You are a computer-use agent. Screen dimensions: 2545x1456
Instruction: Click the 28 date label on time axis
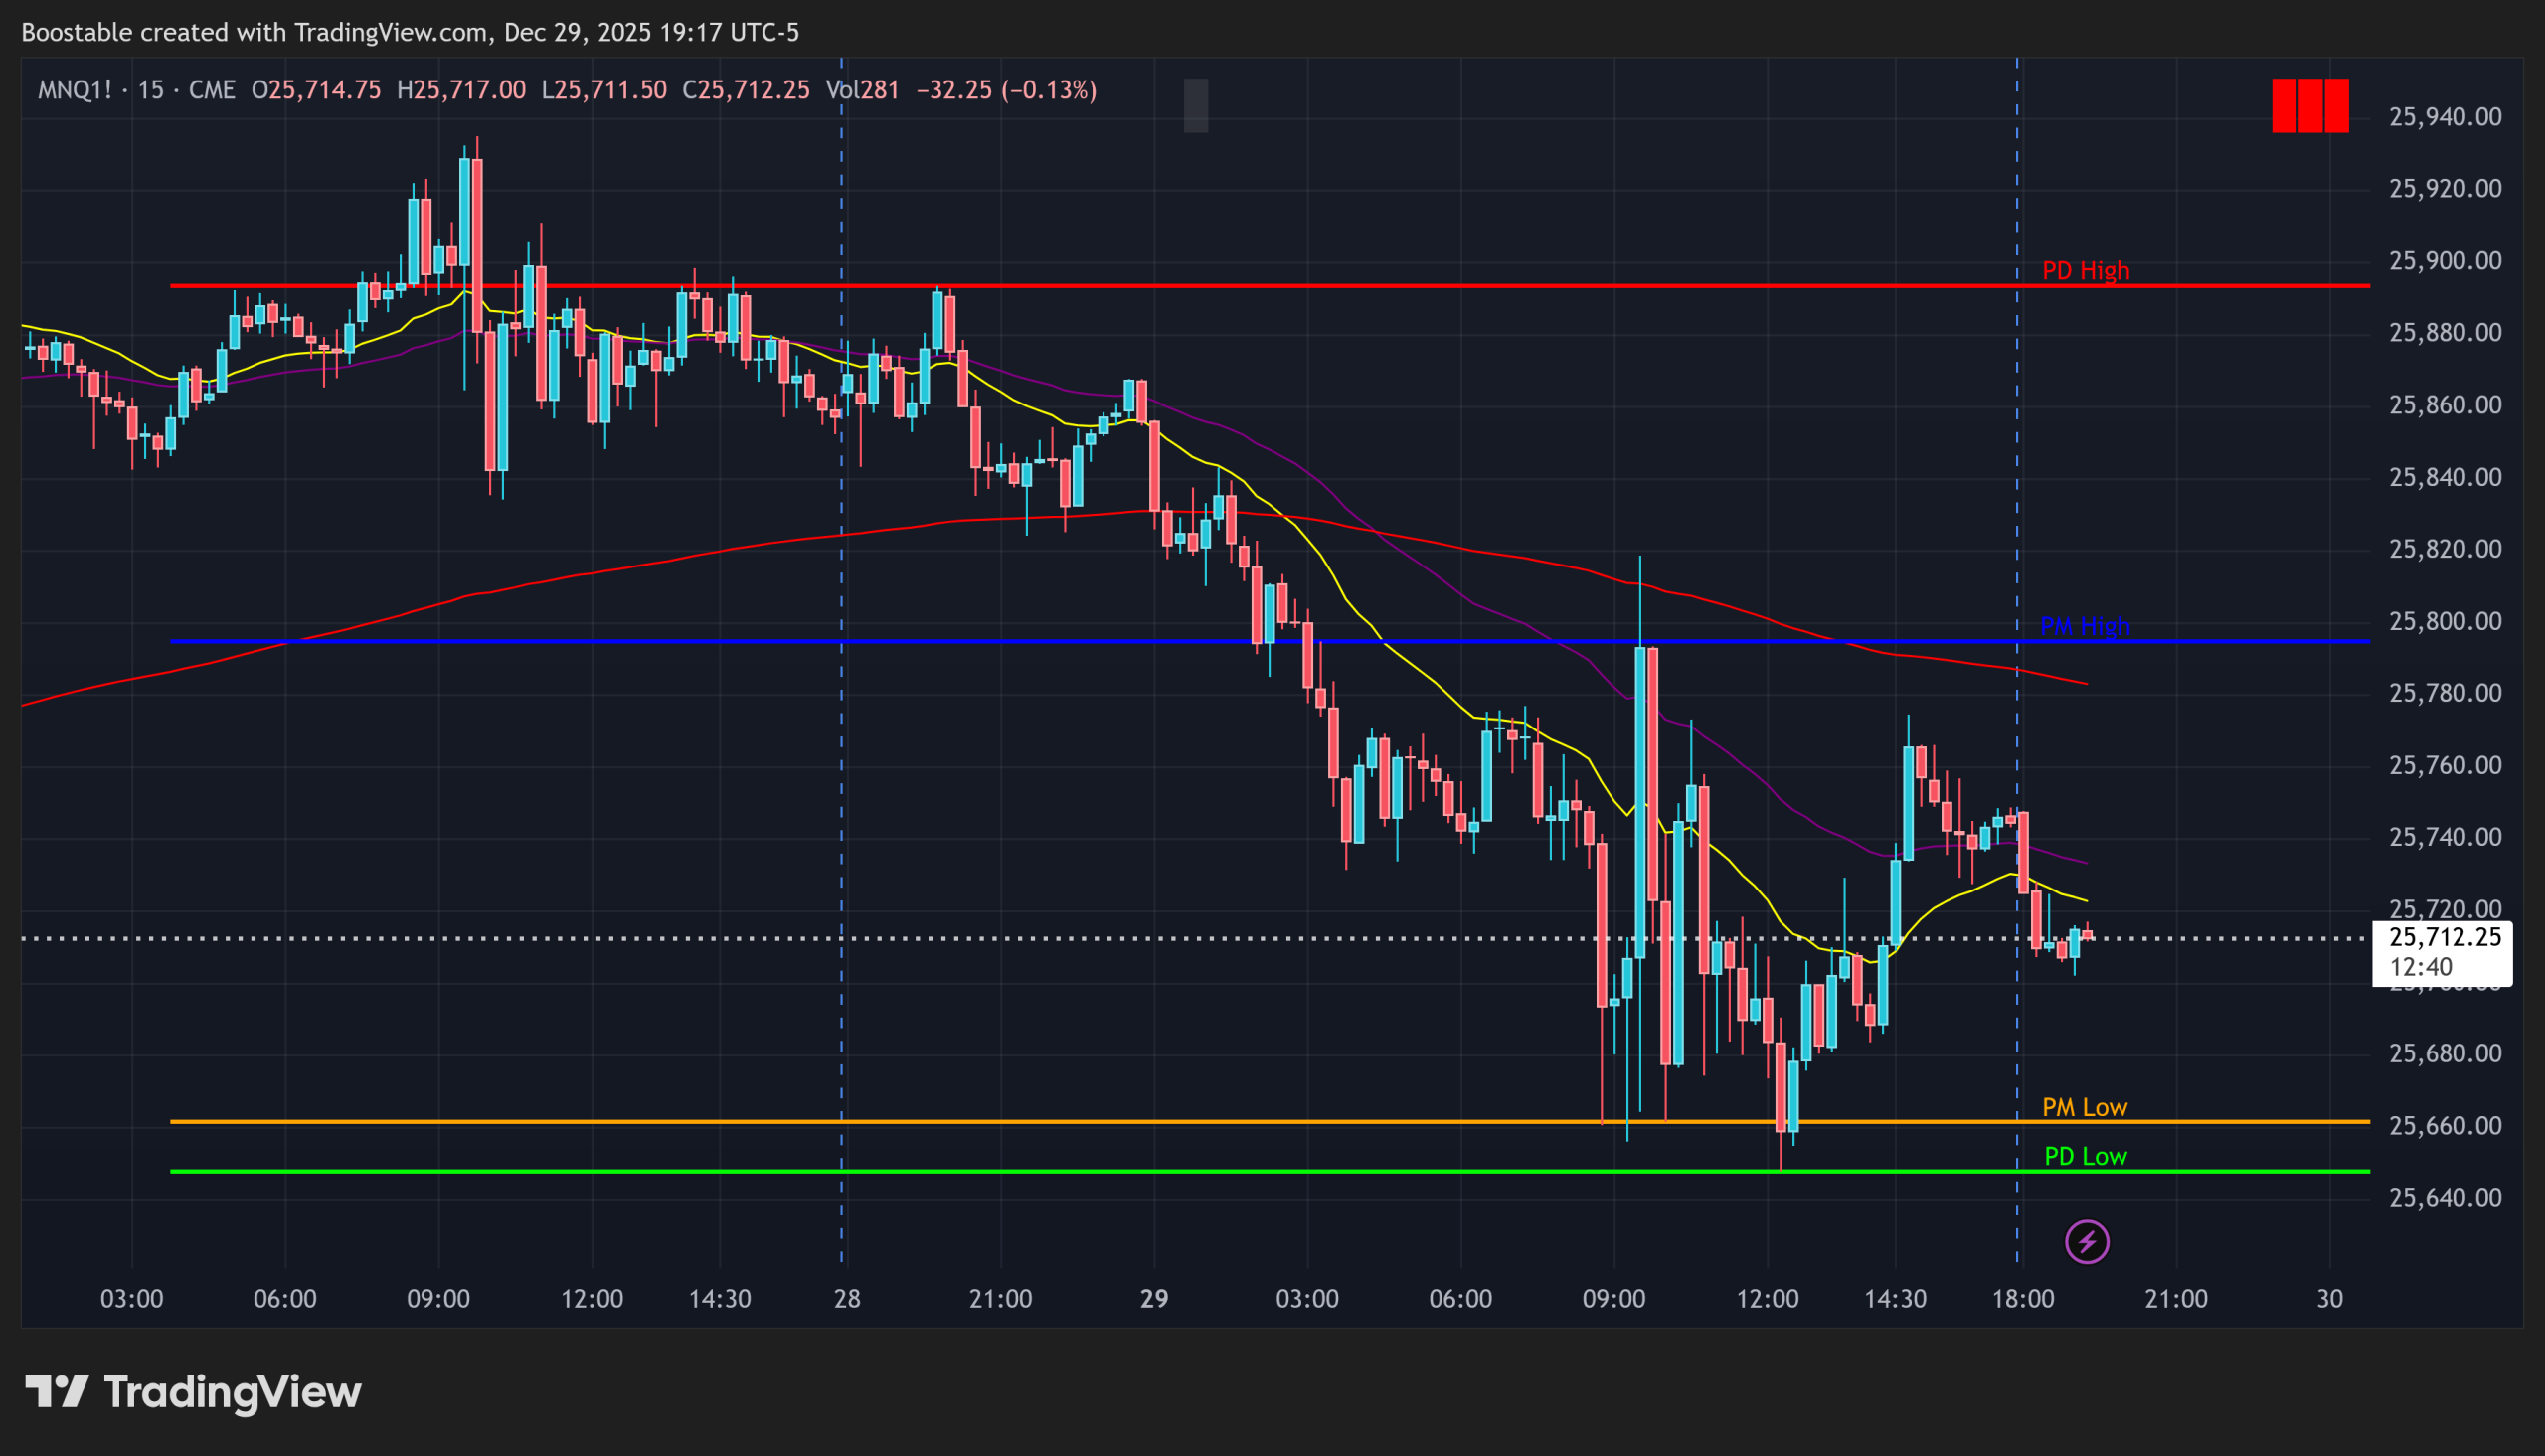pos(847,1299)
